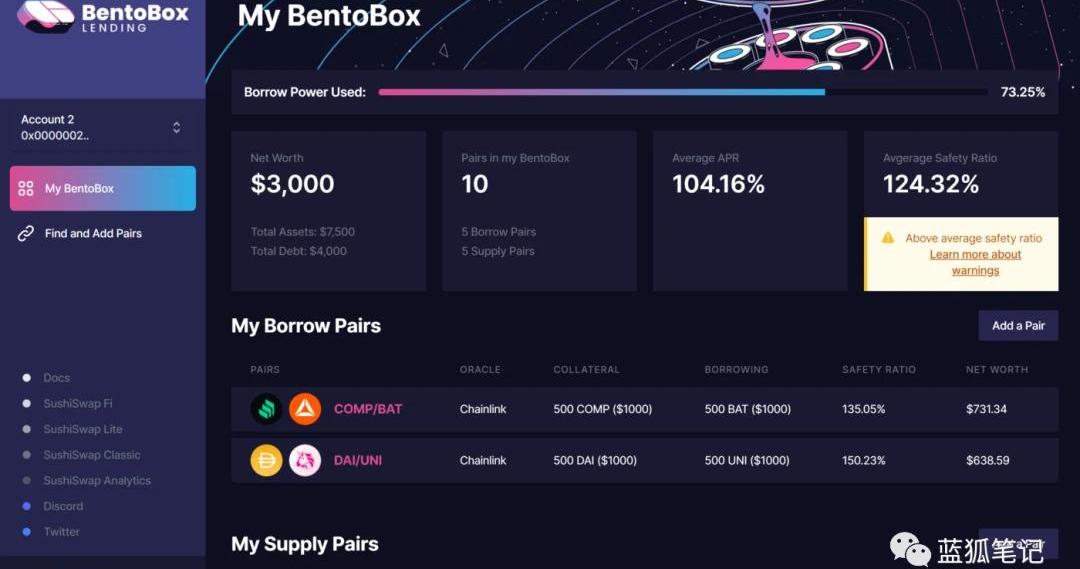Image resolution: width=1080 pixels, height=569 pixels.
Task: Click the Add a Pair button
Action: point(1018,326)
